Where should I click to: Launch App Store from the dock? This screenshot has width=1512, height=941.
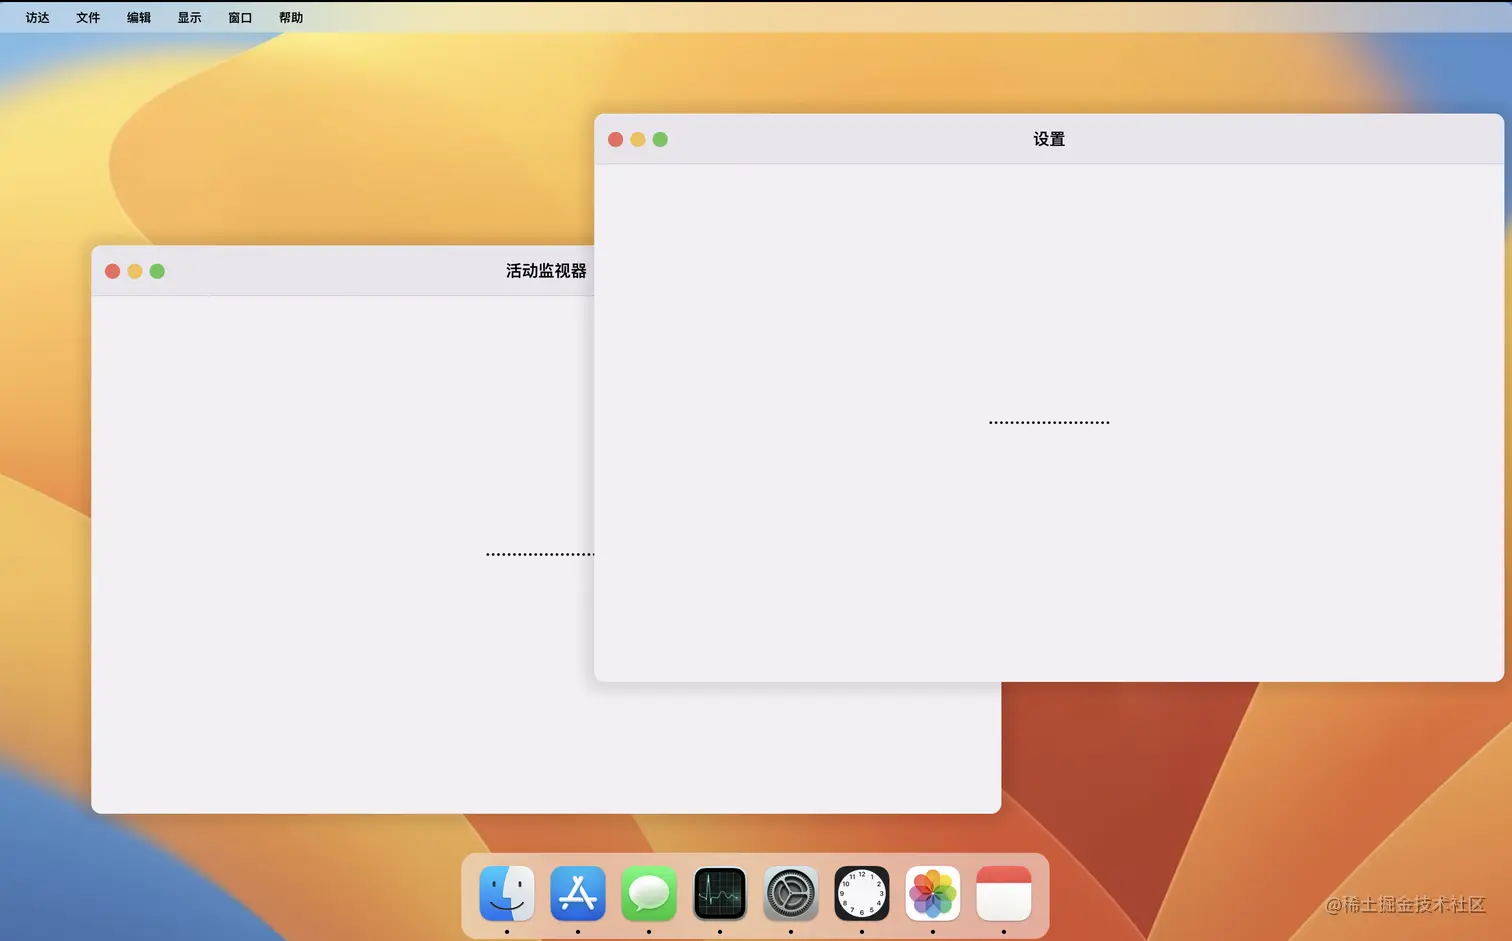point(578,893)
